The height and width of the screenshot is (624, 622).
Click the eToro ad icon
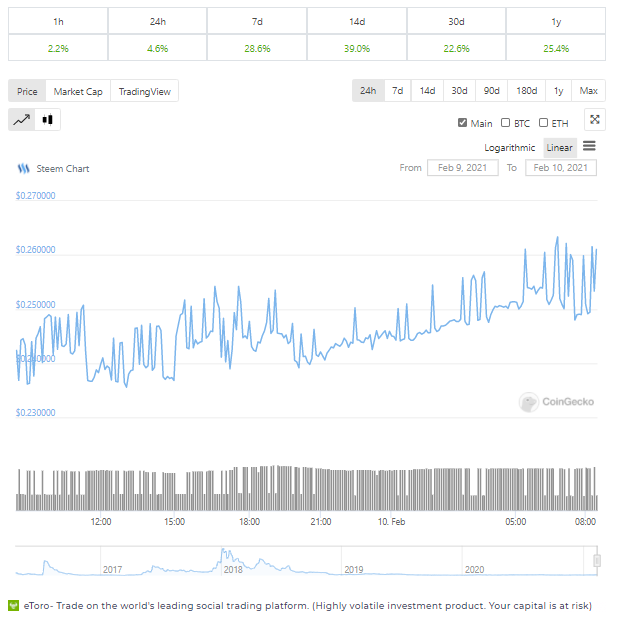tap(14, 606)
